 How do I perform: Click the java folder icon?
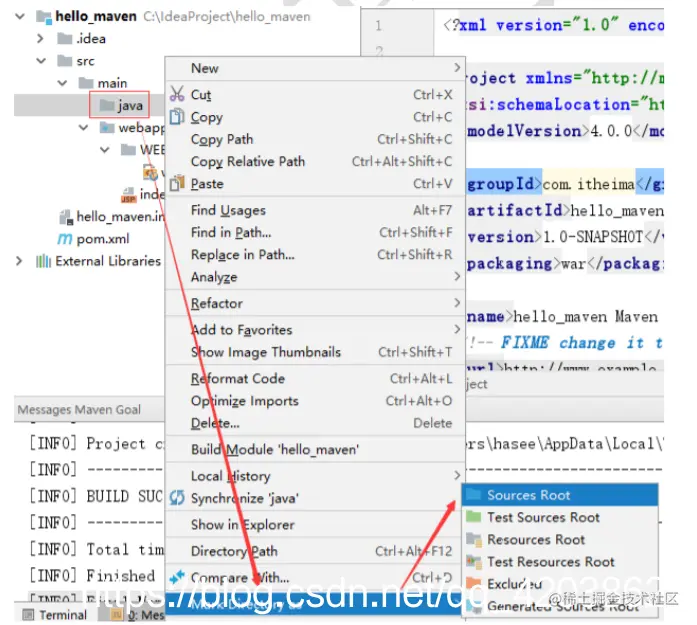click(107, 105)
